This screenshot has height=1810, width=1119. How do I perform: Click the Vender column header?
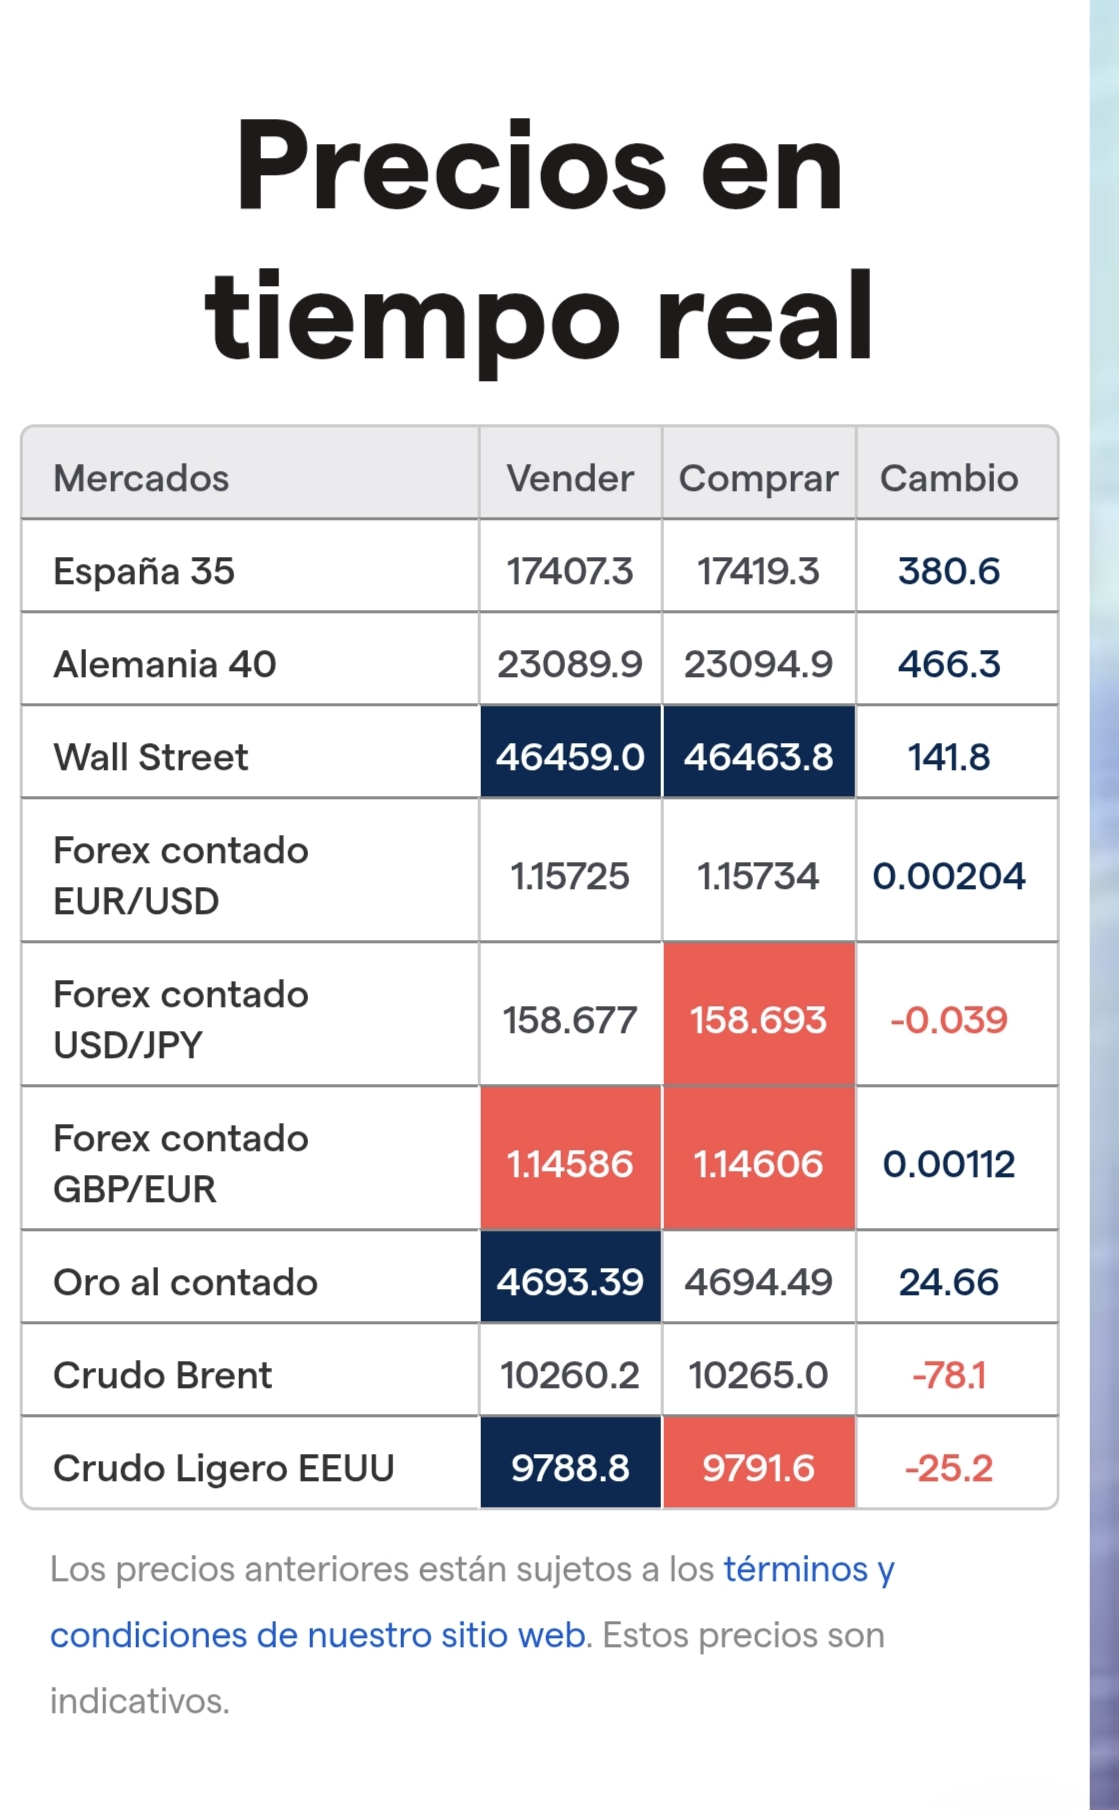coord(570,478)
